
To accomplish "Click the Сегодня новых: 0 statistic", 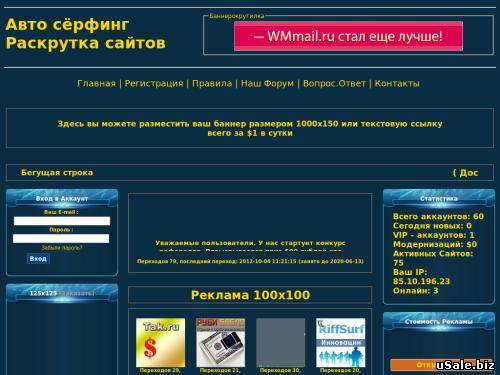I will [432, 226].
